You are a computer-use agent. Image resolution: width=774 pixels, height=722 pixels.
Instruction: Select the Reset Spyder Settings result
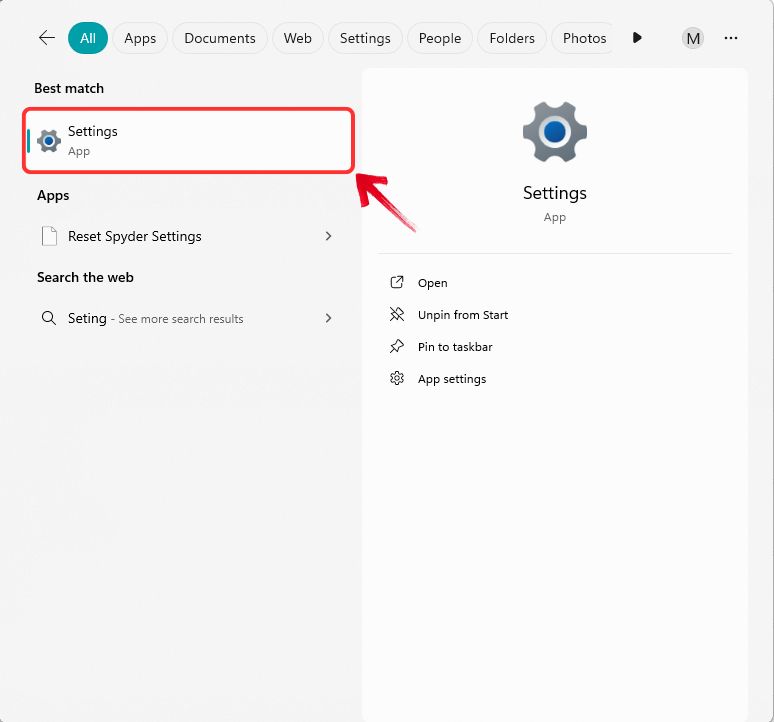[188, 236]
